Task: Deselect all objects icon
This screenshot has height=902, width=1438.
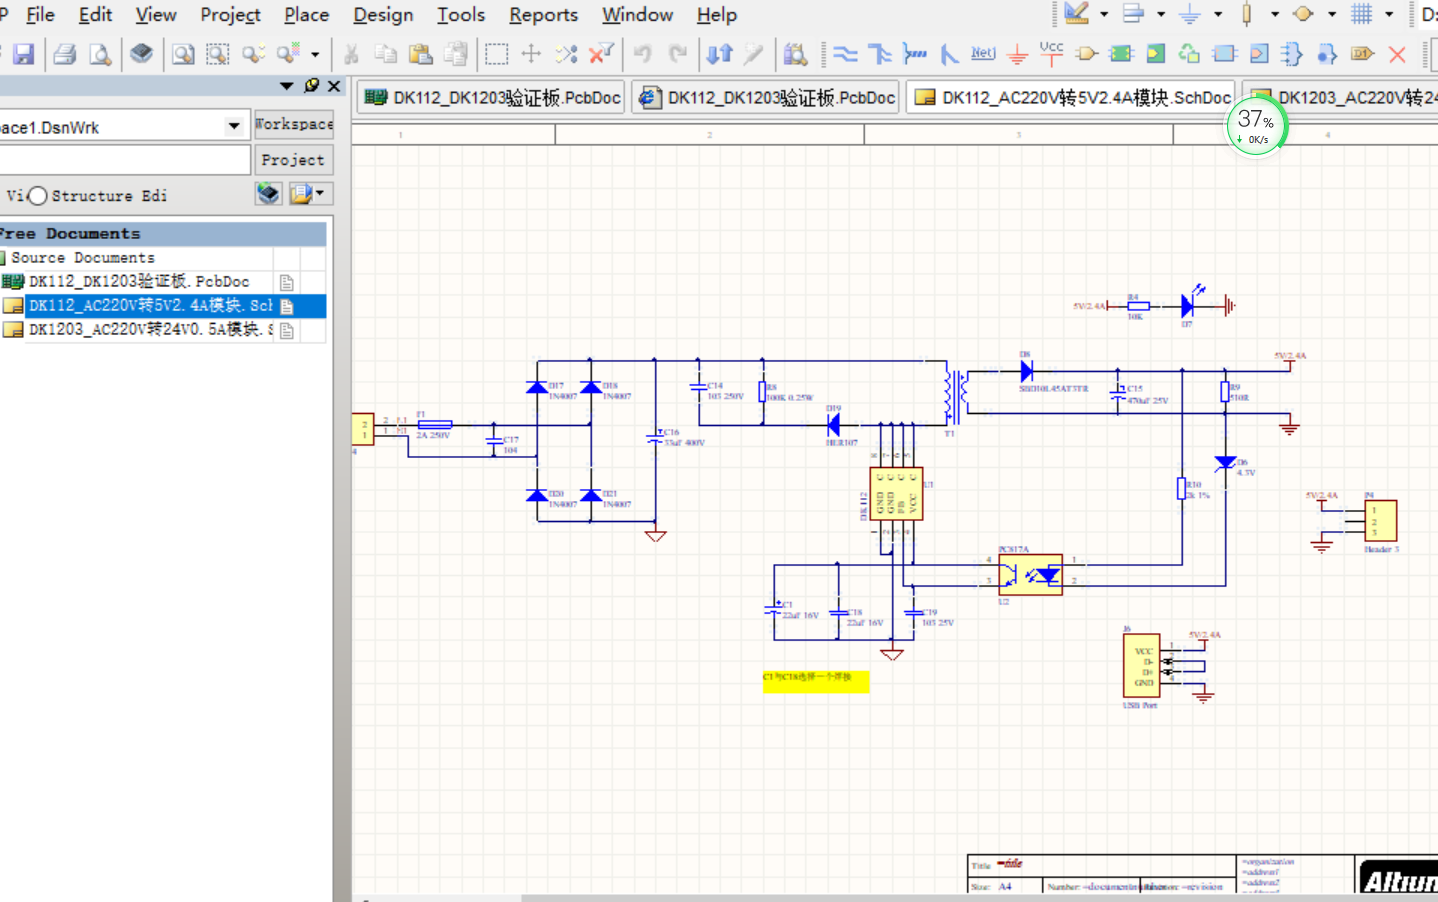Action: pos(566,54)
